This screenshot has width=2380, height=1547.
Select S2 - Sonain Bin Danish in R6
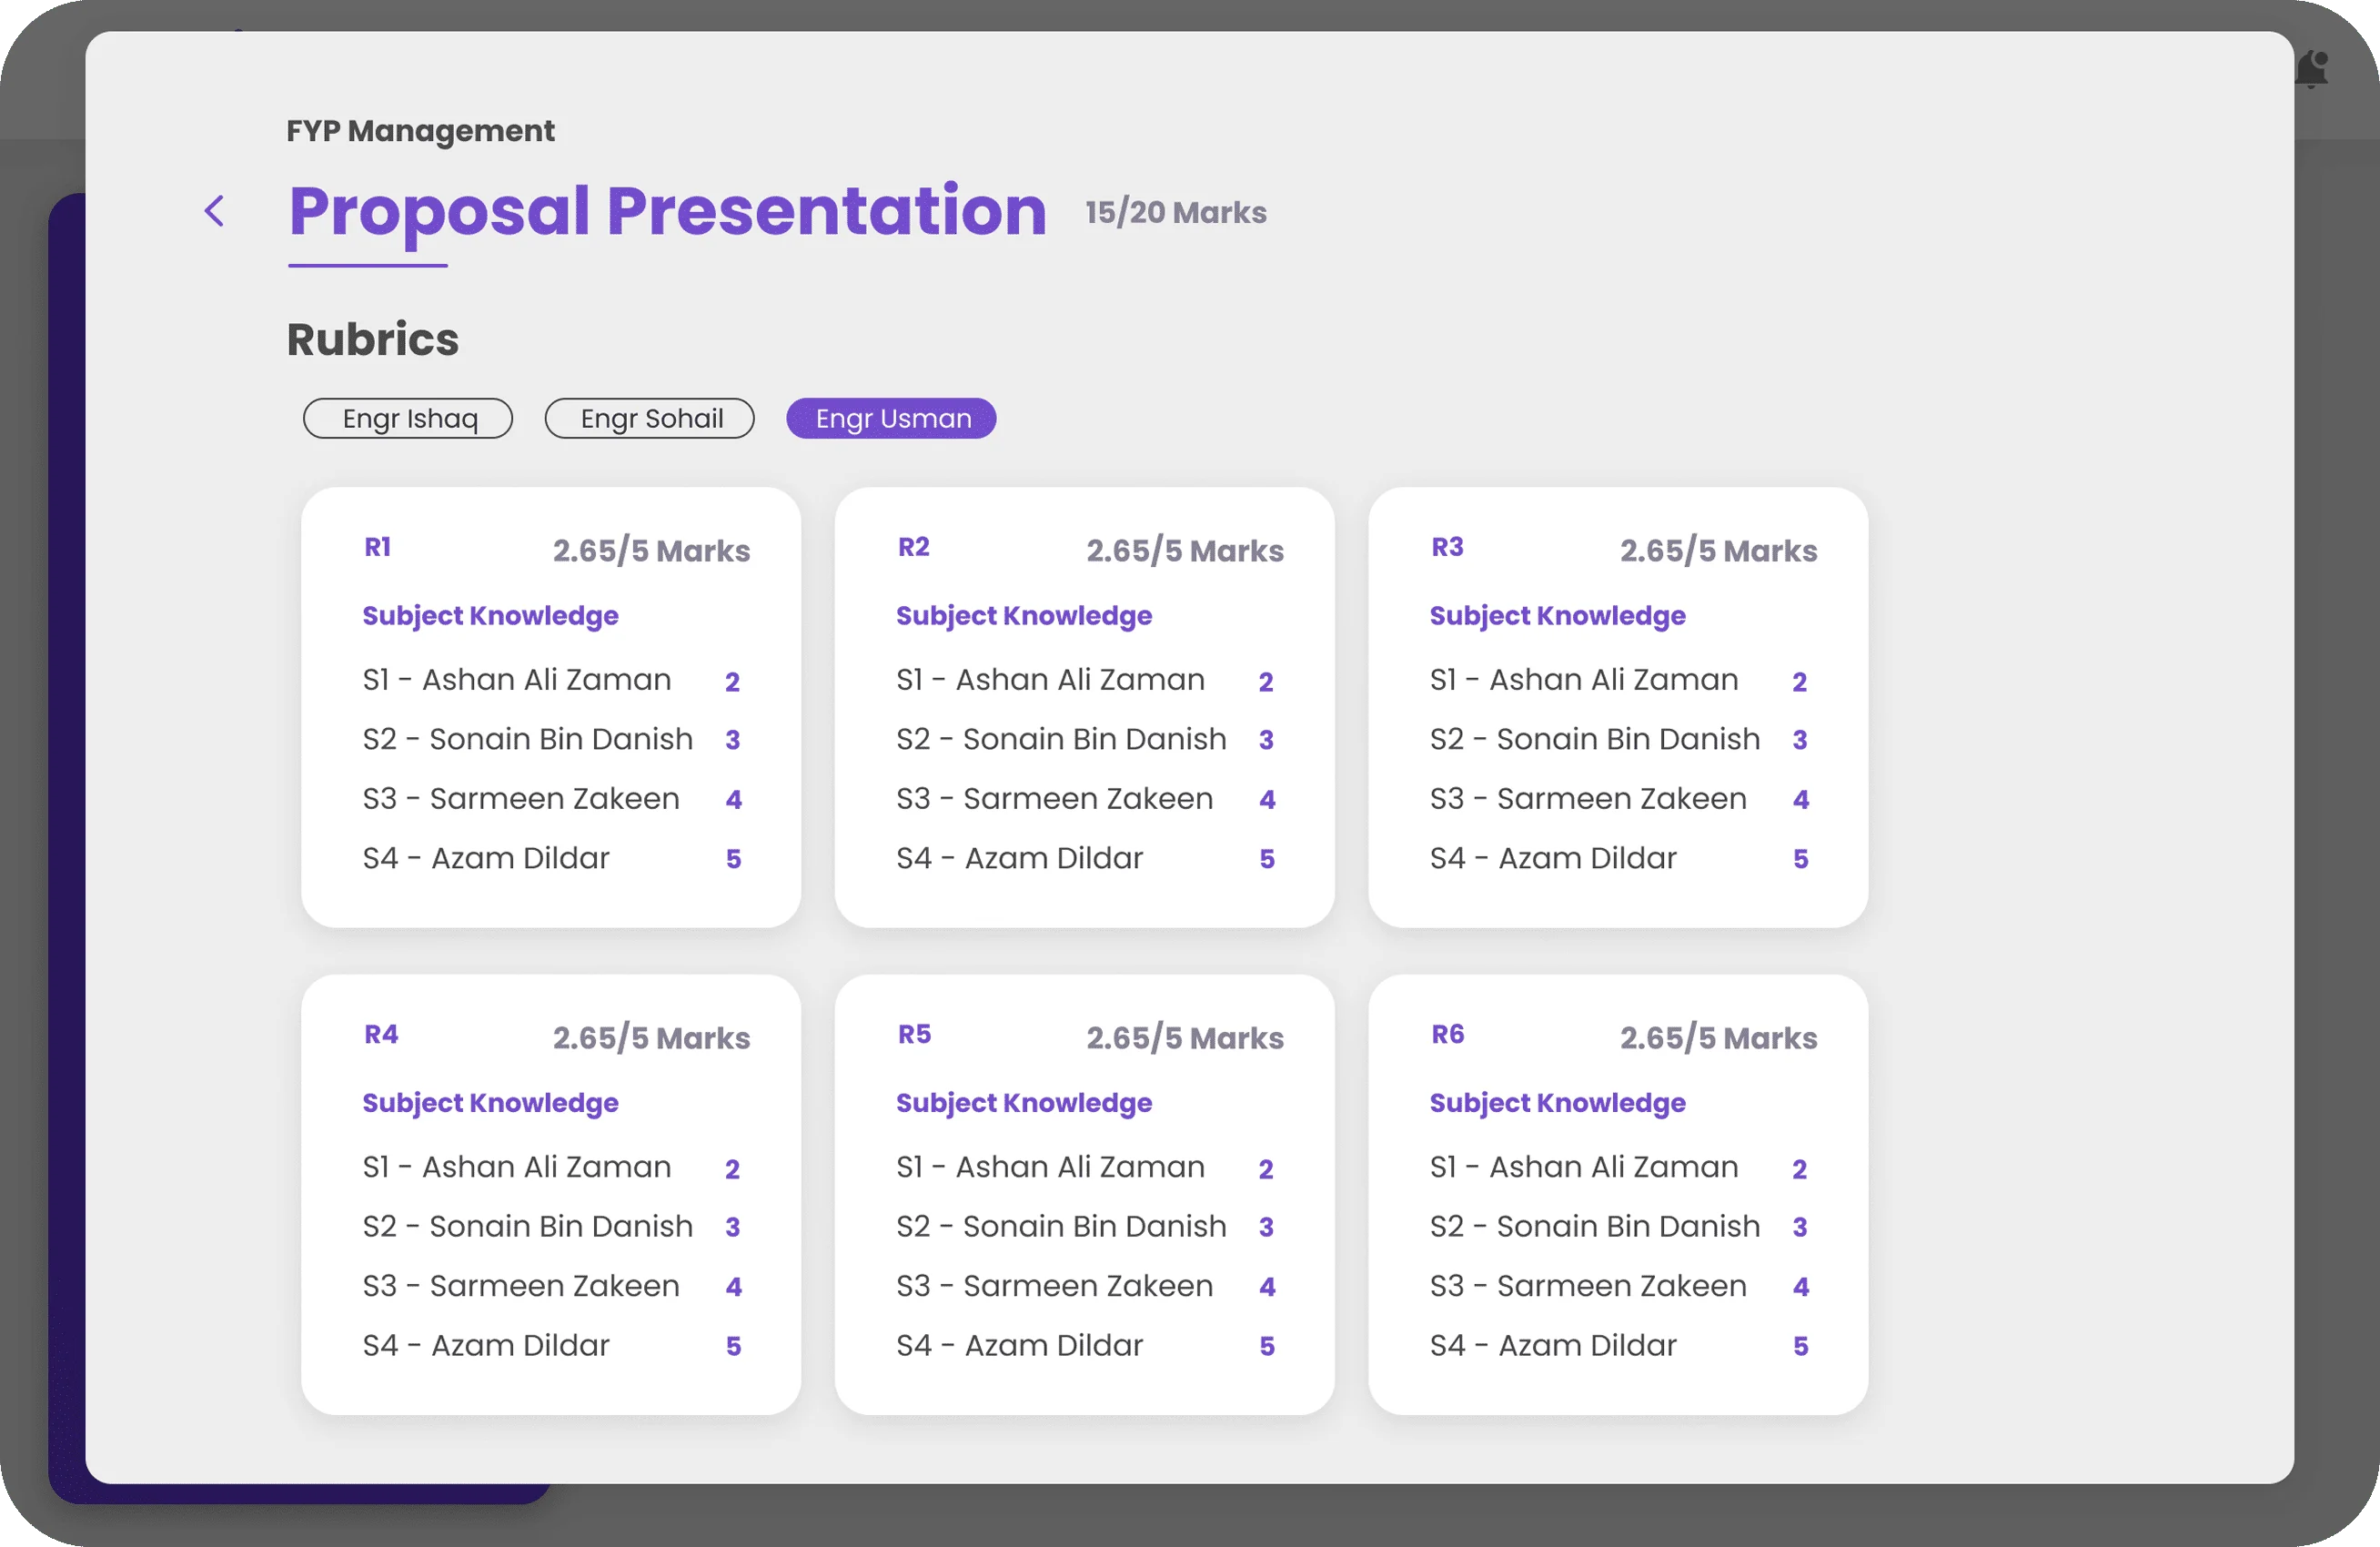[x=1594, y=1225]
